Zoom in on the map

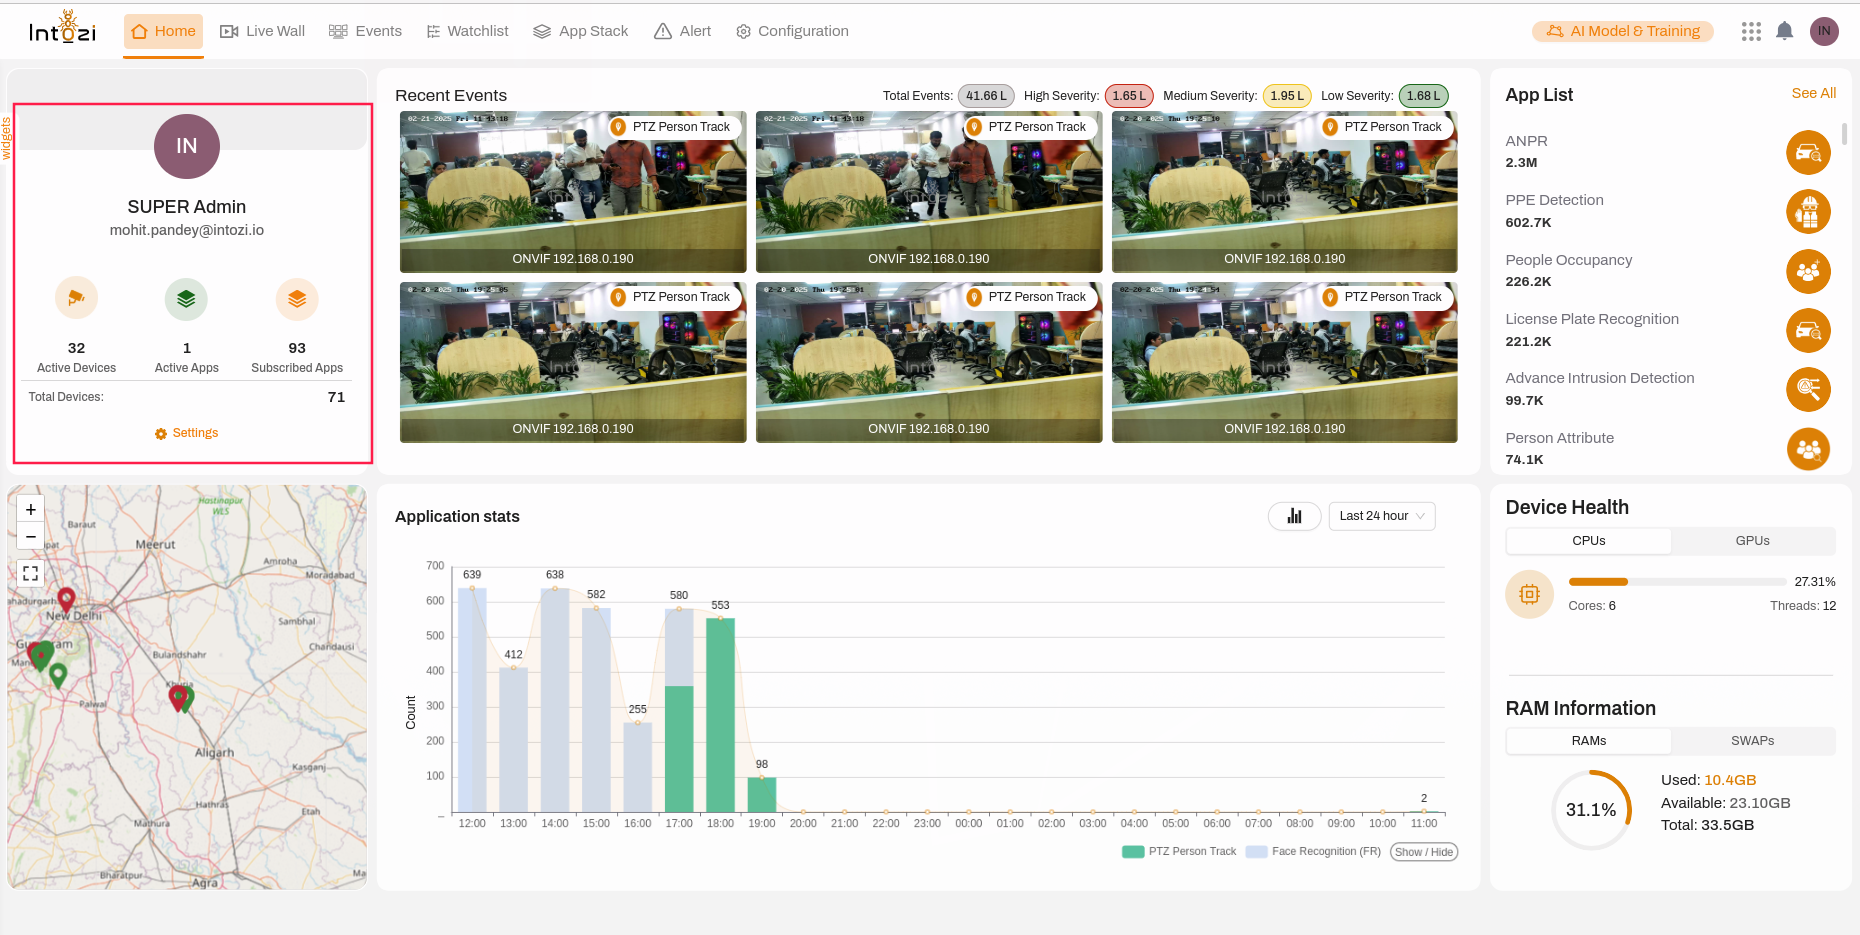pyautogui.click(x=31, y=510)
